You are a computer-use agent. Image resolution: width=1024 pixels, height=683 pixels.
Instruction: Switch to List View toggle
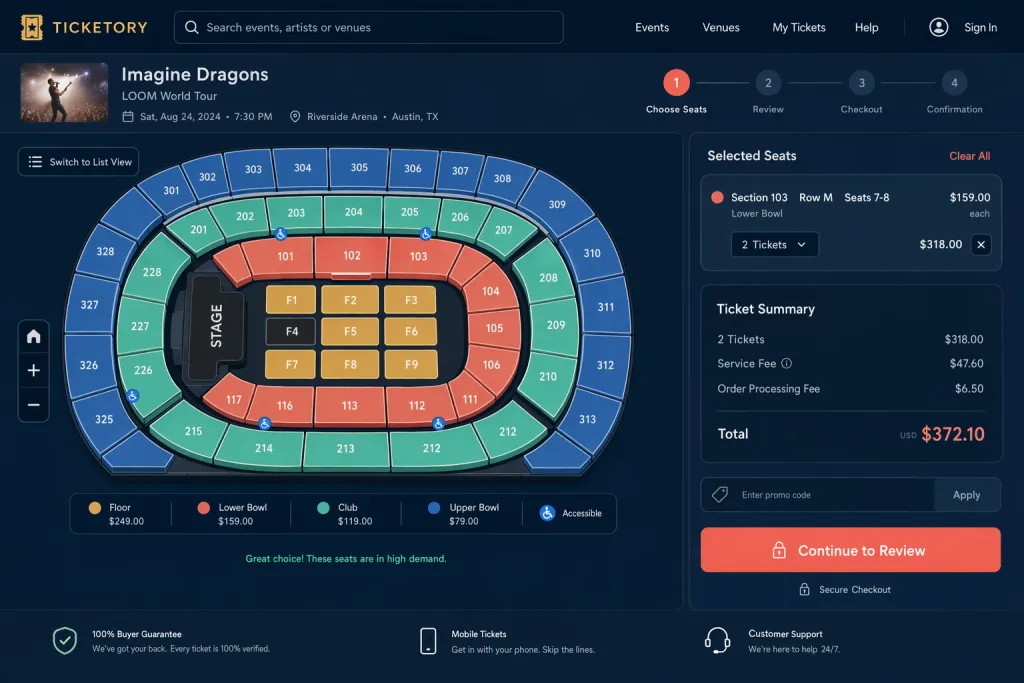click(x=78, y=162)
